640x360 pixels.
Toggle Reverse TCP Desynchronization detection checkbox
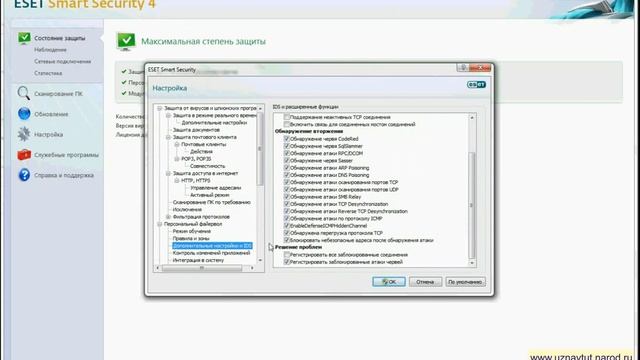click(287, 211)
